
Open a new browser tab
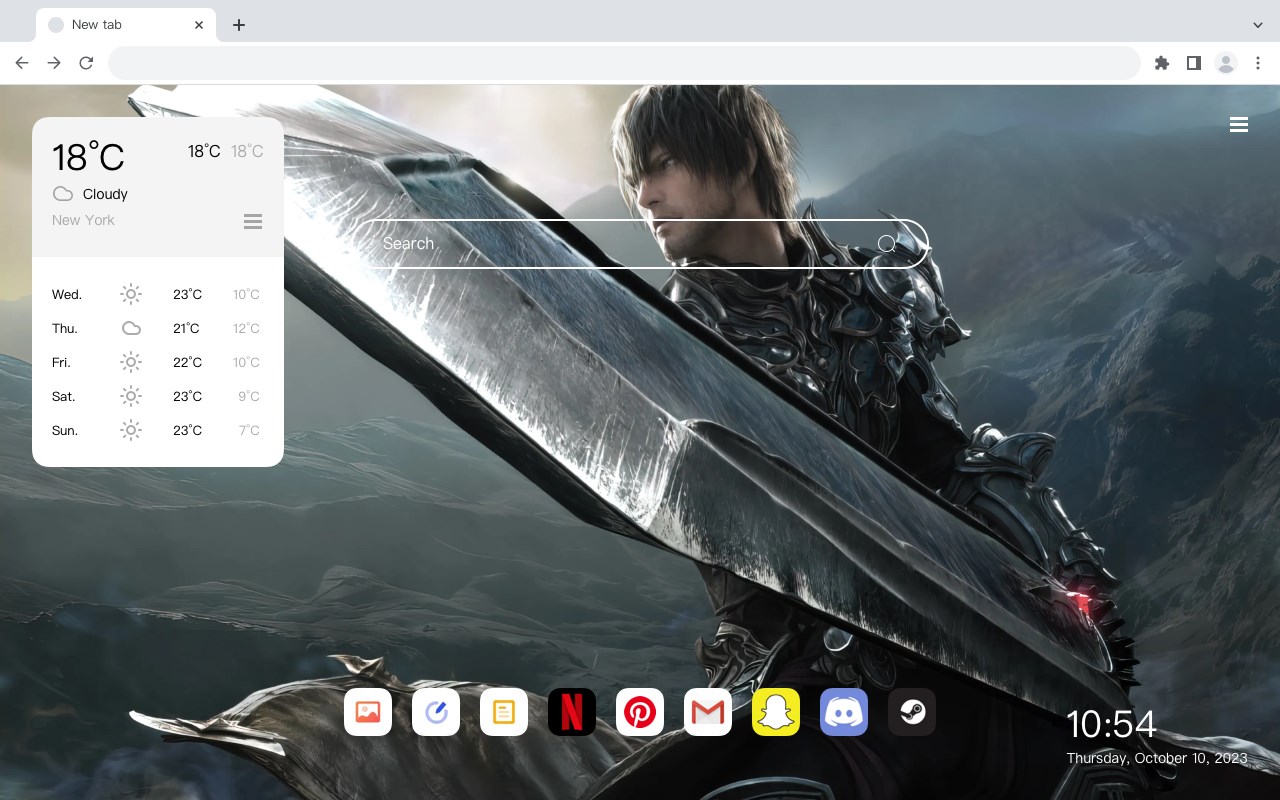coord(238,25)
